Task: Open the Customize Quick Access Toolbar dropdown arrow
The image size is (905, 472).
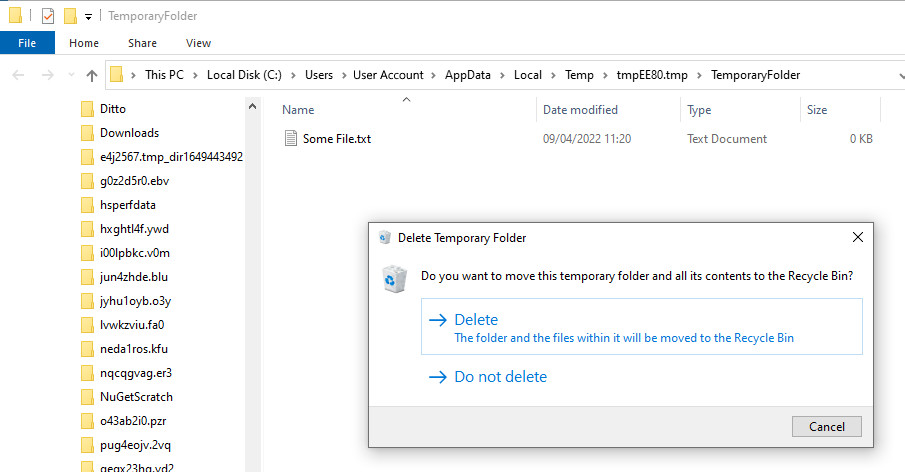Action: [88, 17]
